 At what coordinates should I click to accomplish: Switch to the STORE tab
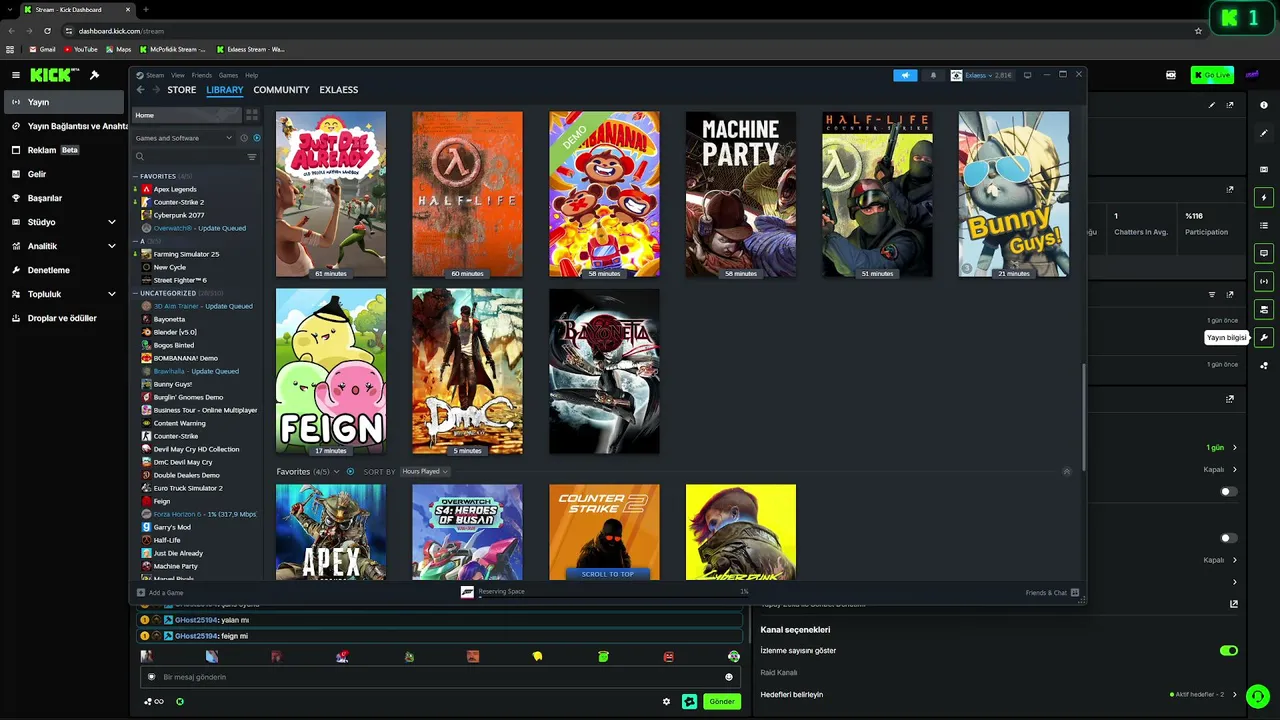(182, 90)
